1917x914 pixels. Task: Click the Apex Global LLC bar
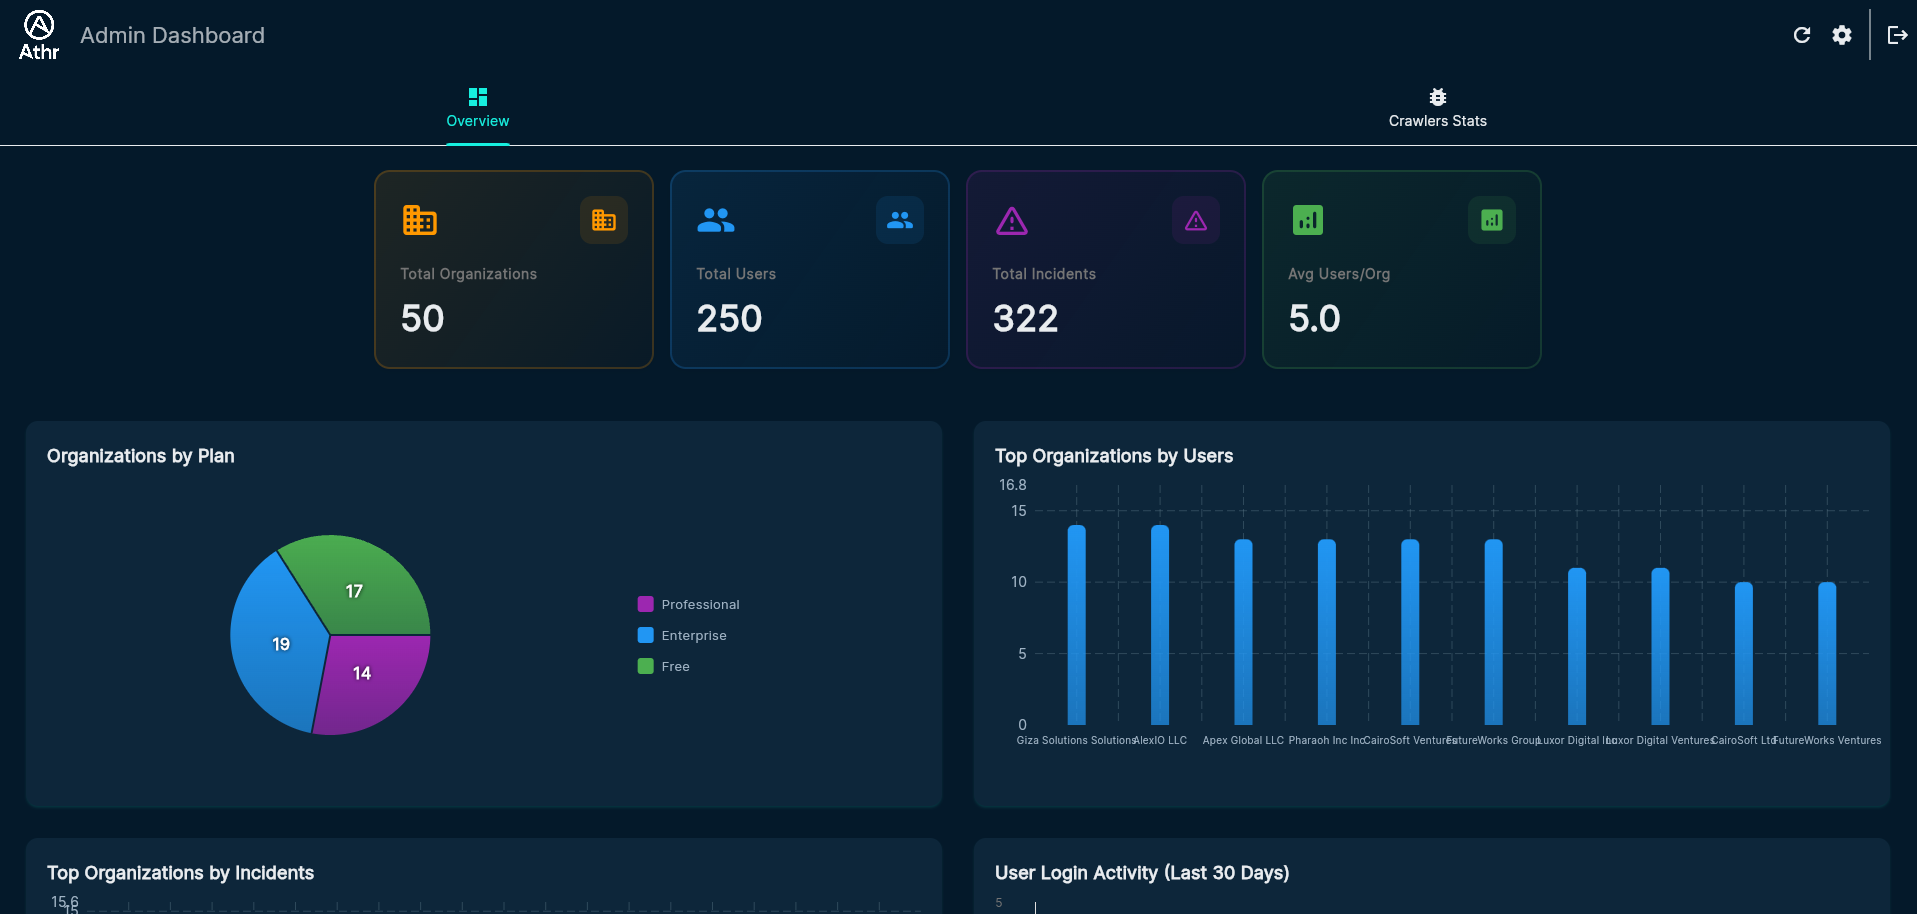[x=1243, y=632]
